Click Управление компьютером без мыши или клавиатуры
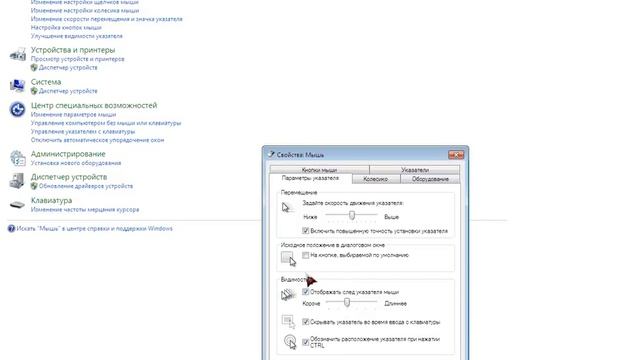 click(x=106, y=123)
